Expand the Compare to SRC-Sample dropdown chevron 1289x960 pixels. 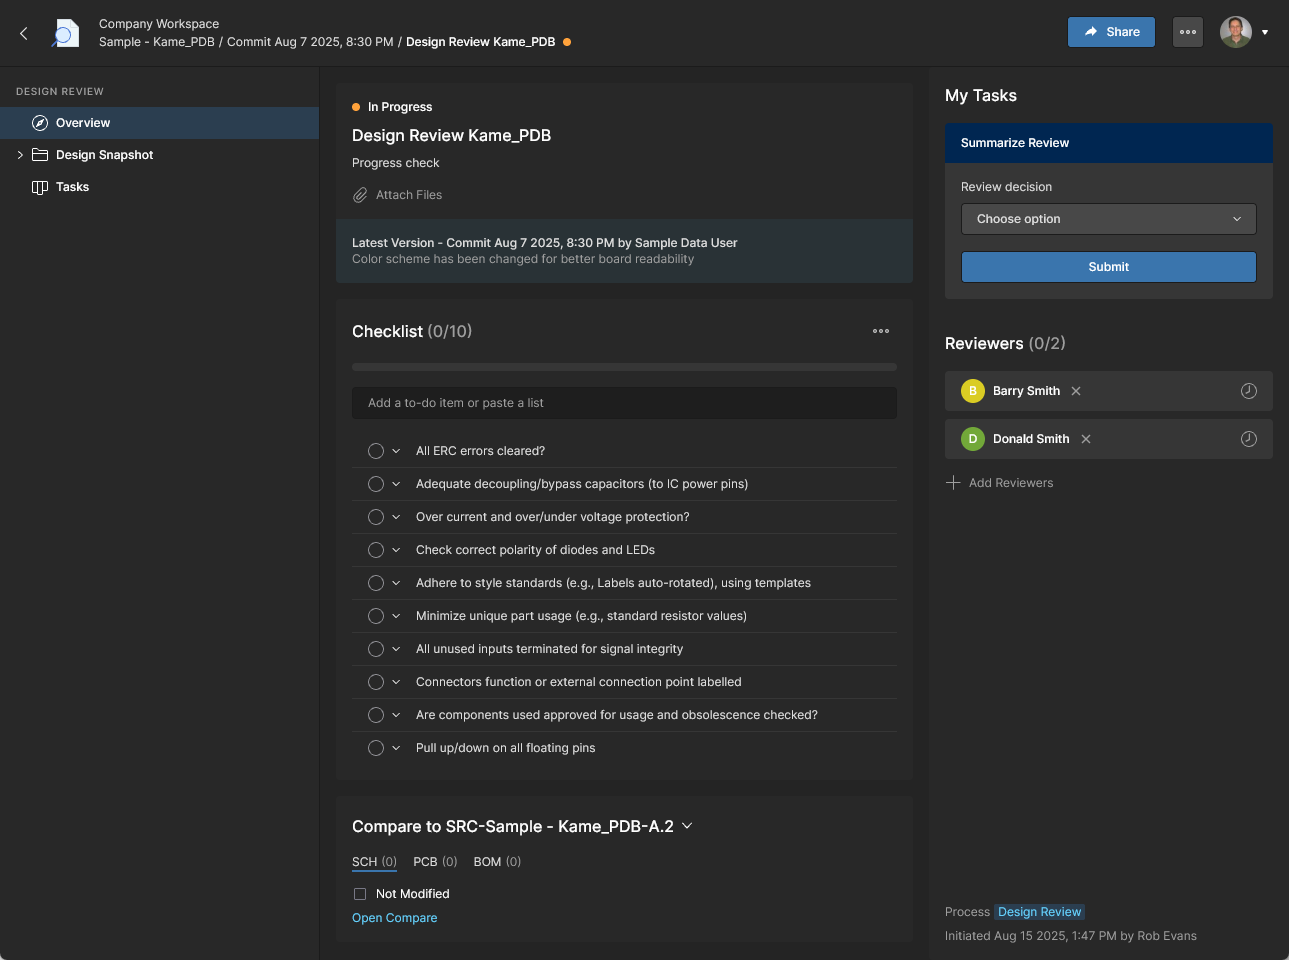(687, 826)
